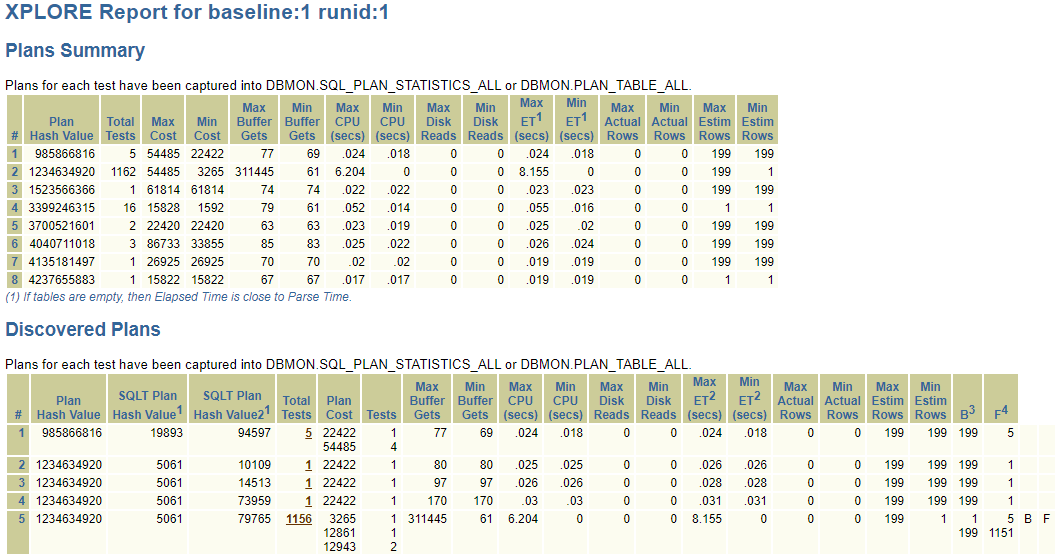Click plan hash 4040711018 in Plans Summary
This screenshot has width=1058, height=554.
(x=61, y=244)
